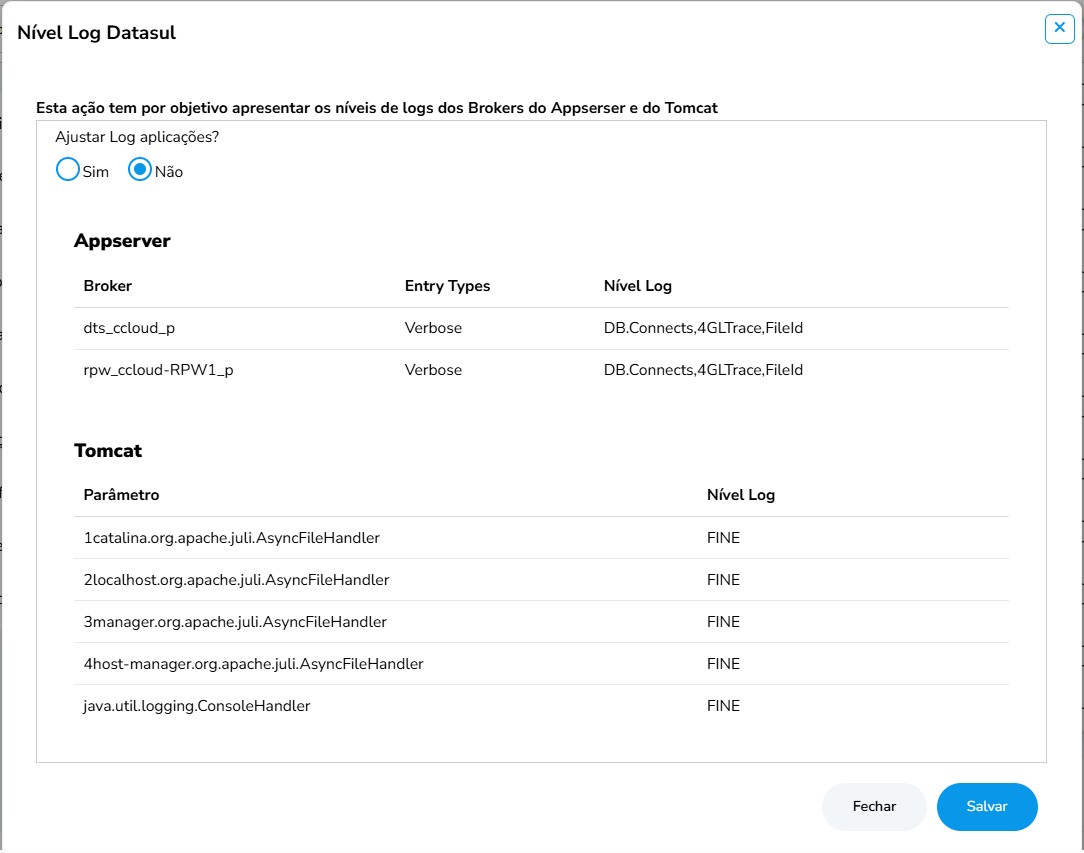Image resolution: width=1084 pixels, height=853 pixels.
Task: Click DB.Connects log level of rpw_ccloud-RPW1_p
Action: pyautogui.click(x=703, y=371)
